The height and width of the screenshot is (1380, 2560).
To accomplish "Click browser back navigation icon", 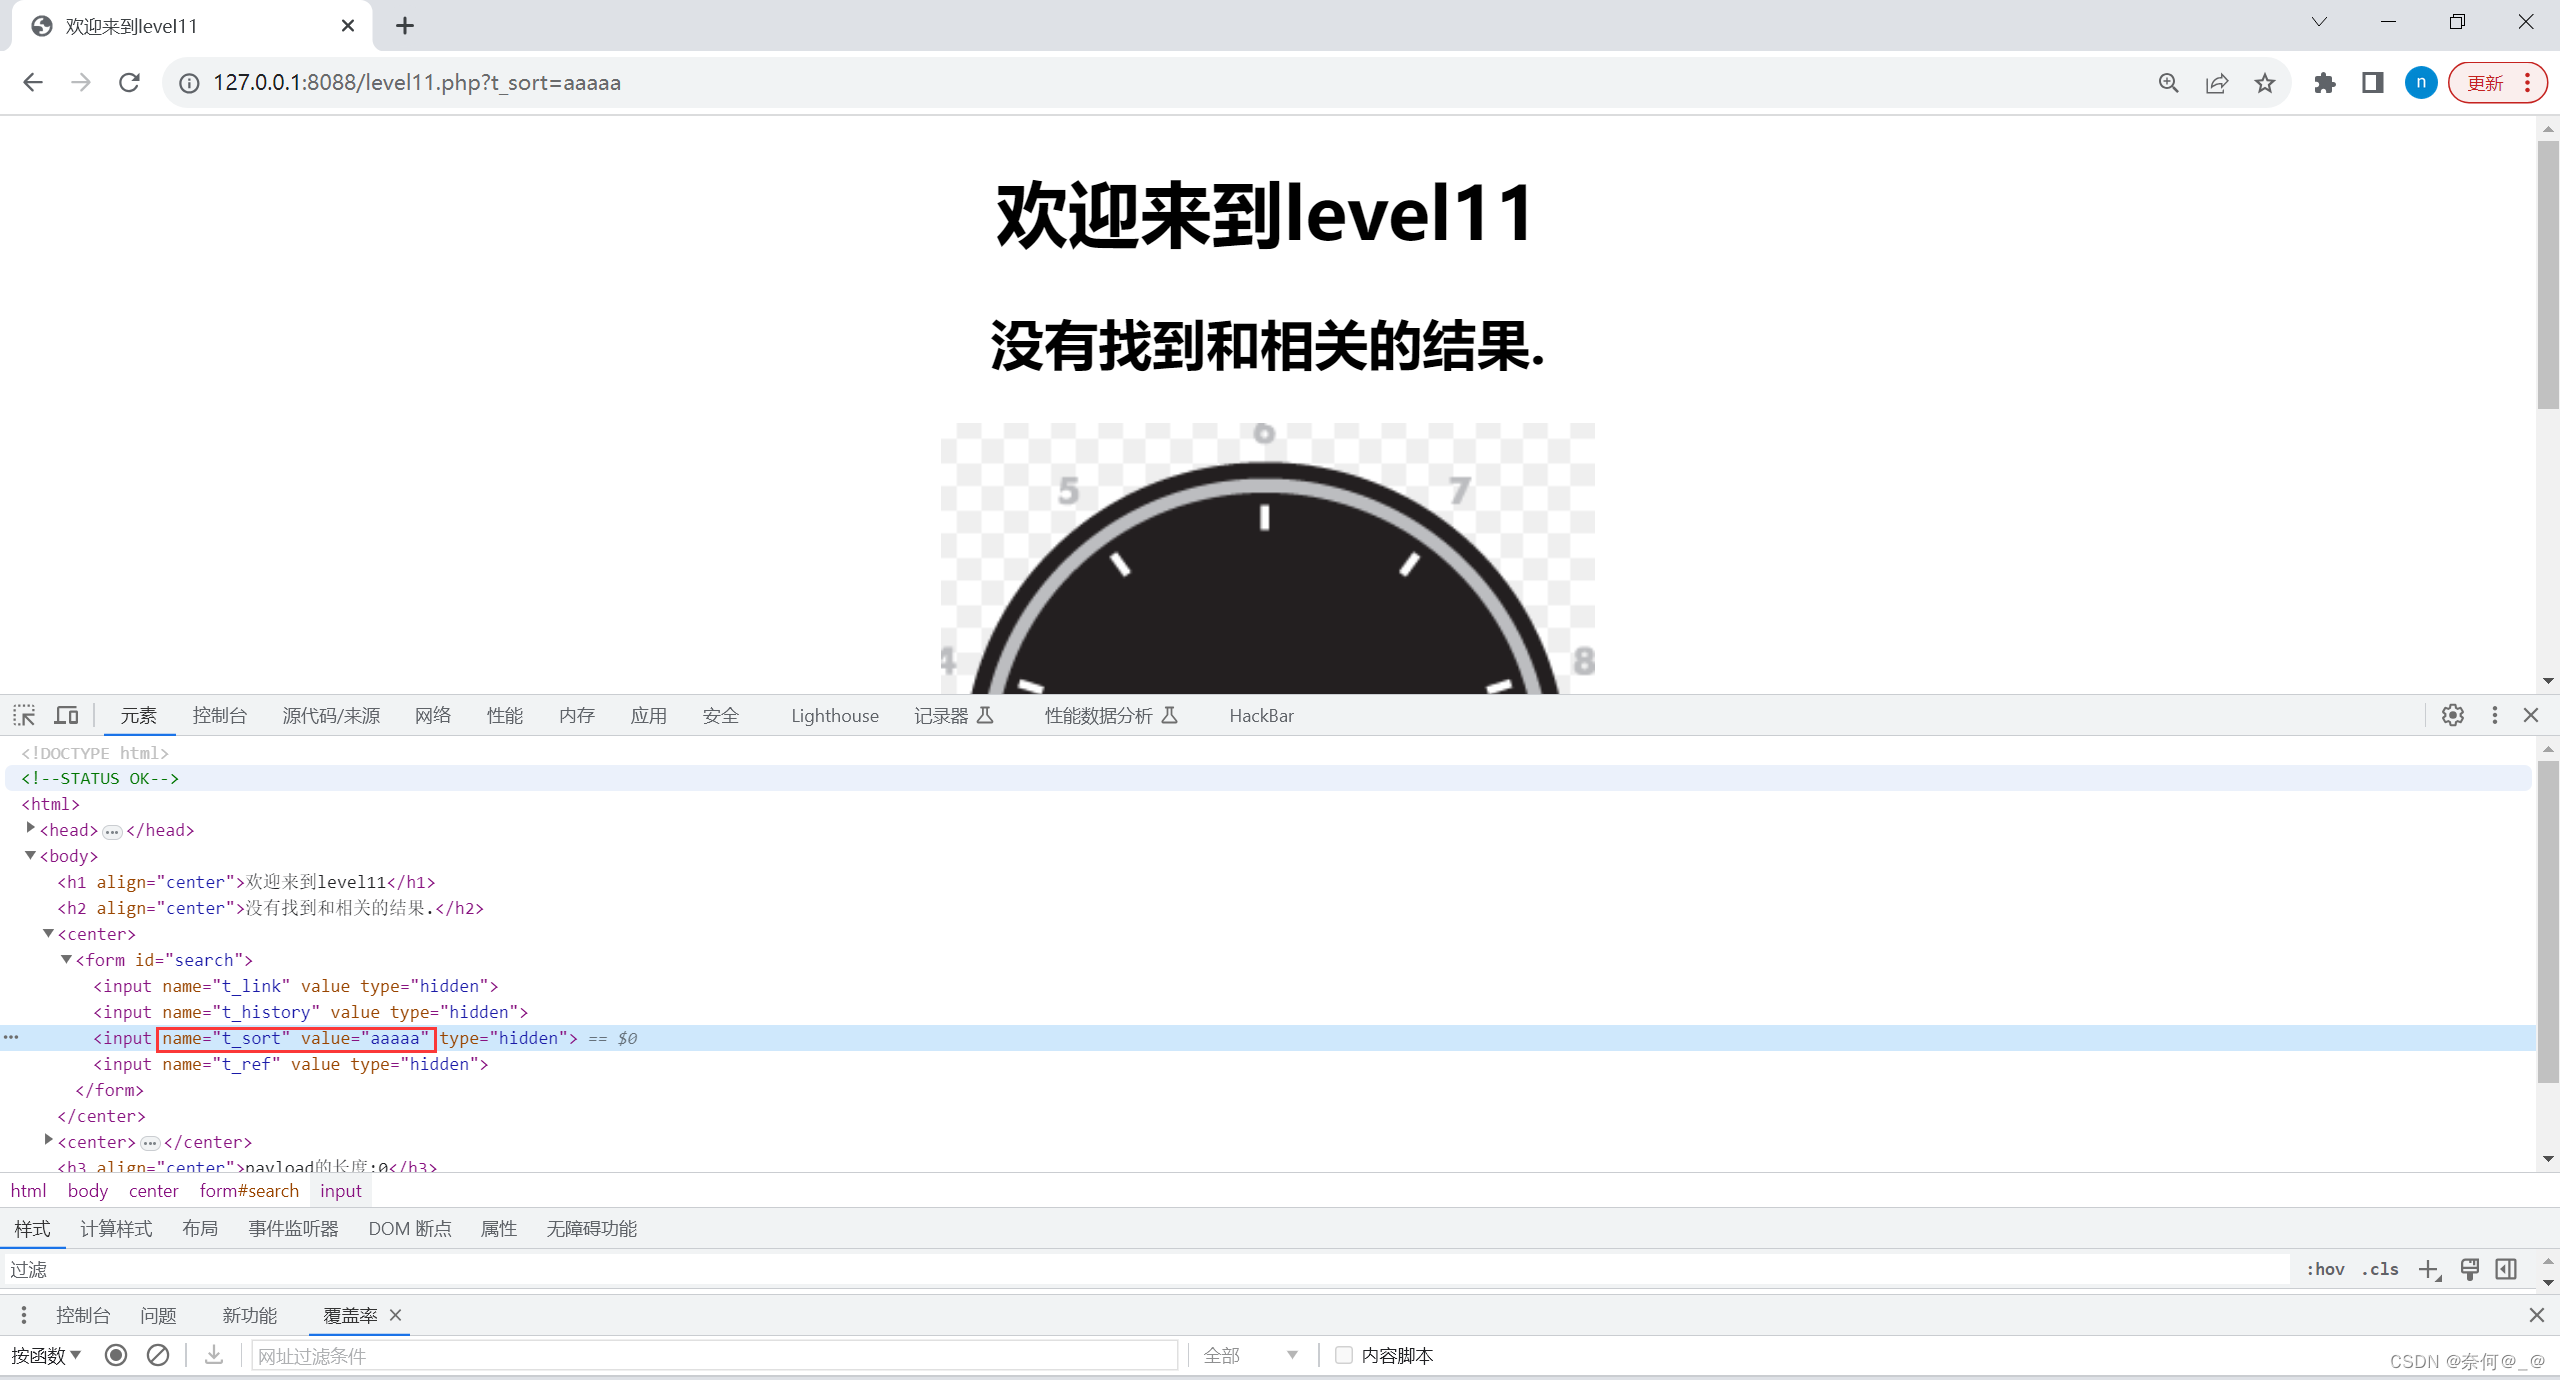I will pos(32,82).
